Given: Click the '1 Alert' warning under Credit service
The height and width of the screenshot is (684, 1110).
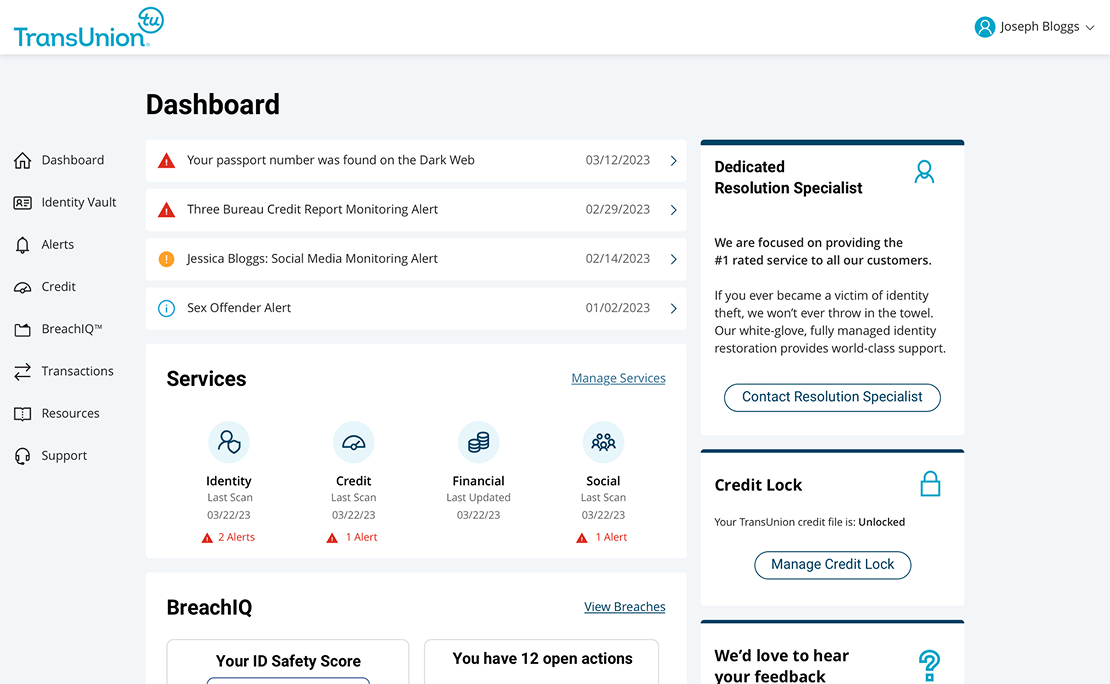Looking at the screenshot, I should tap(352, 537).
